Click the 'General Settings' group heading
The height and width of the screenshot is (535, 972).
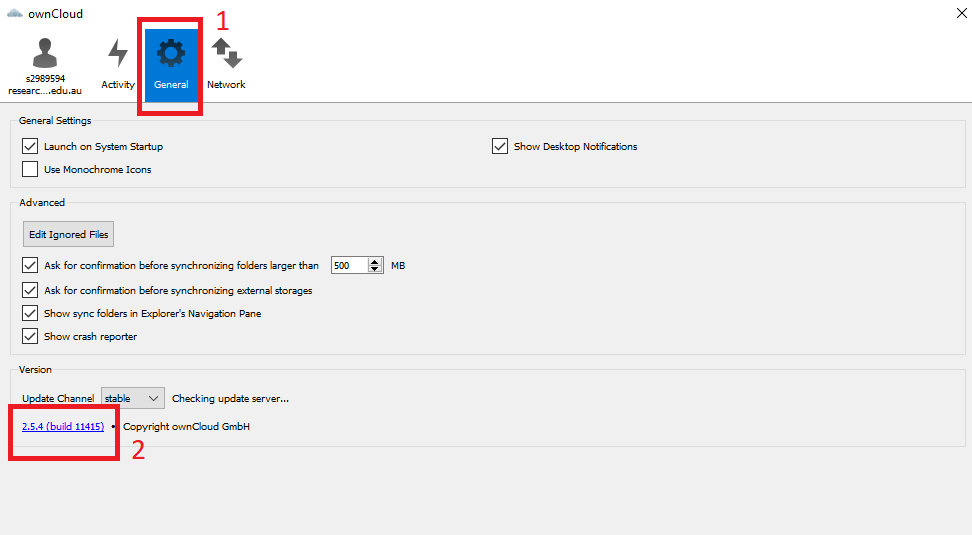(x=55, y=120)
